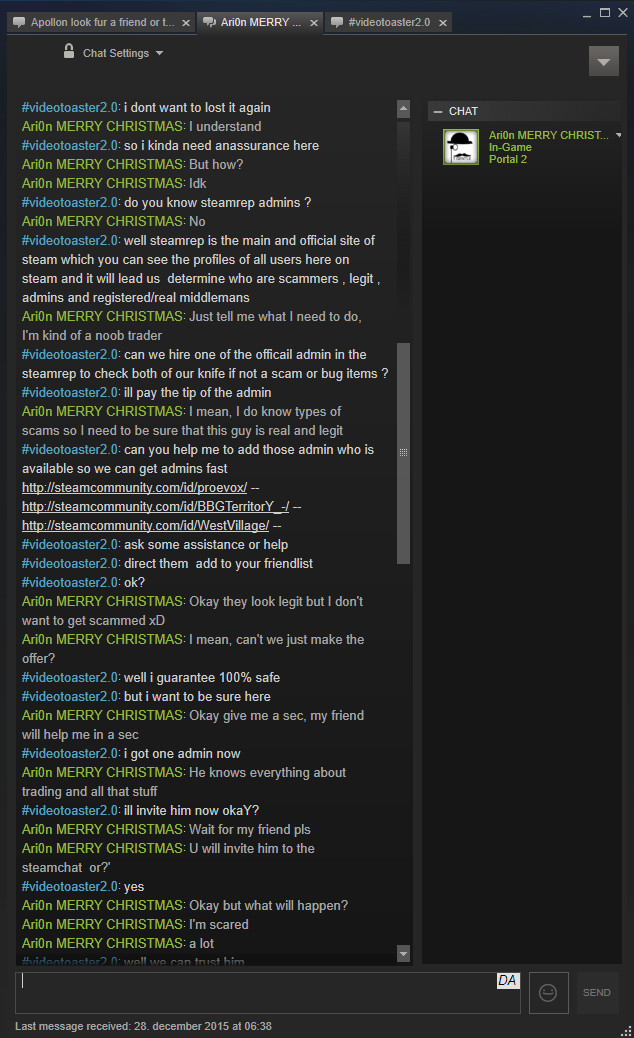This screenshot has height=1038, width=634.
Task: Click the lock icon beside Chat Settings
Action: tap(69, 51)
